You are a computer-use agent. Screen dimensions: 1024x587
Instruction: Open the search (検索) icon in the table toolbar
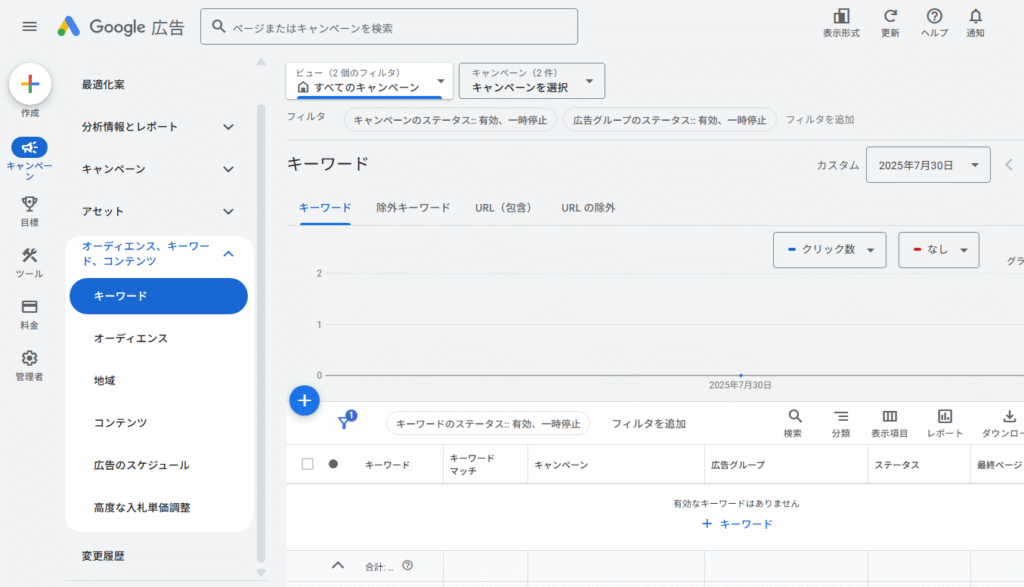click(794, 420)
